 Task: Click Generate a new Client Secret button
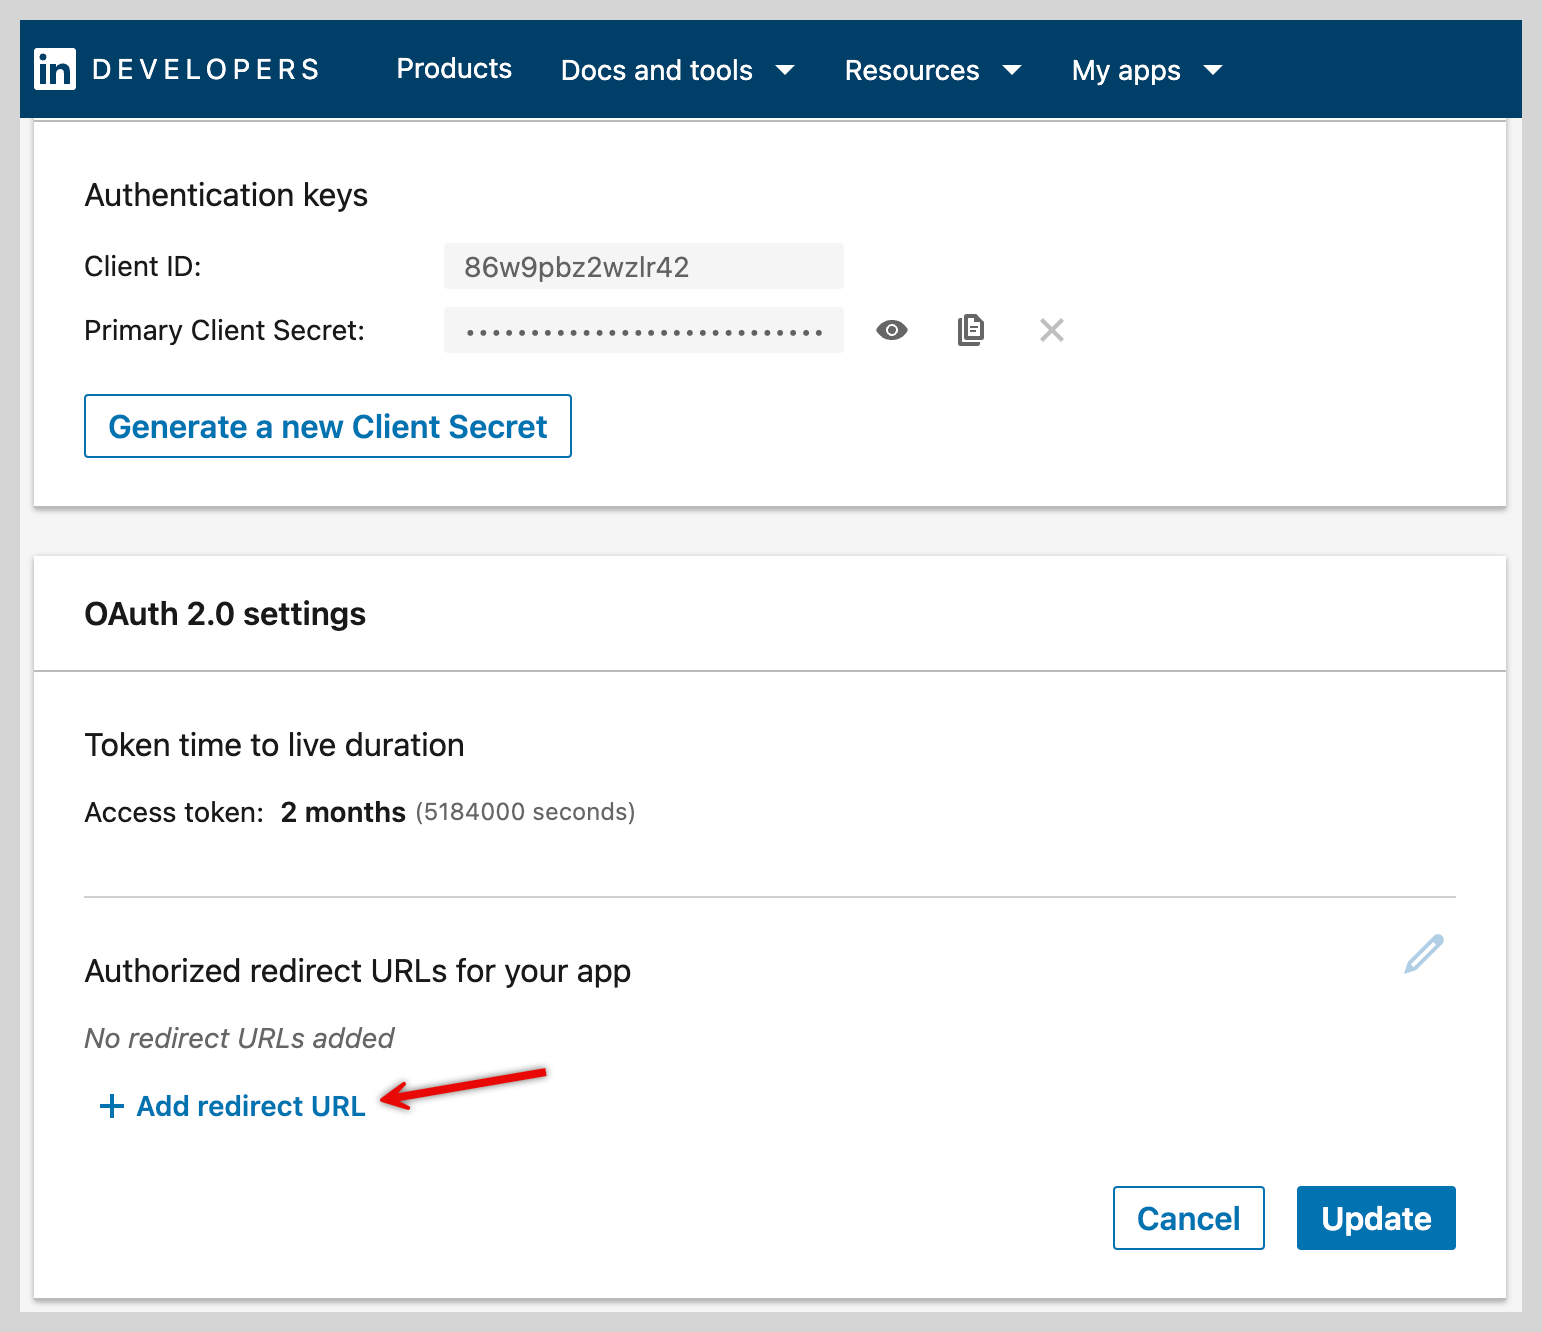pyautogui.click(x=328, y=426)
